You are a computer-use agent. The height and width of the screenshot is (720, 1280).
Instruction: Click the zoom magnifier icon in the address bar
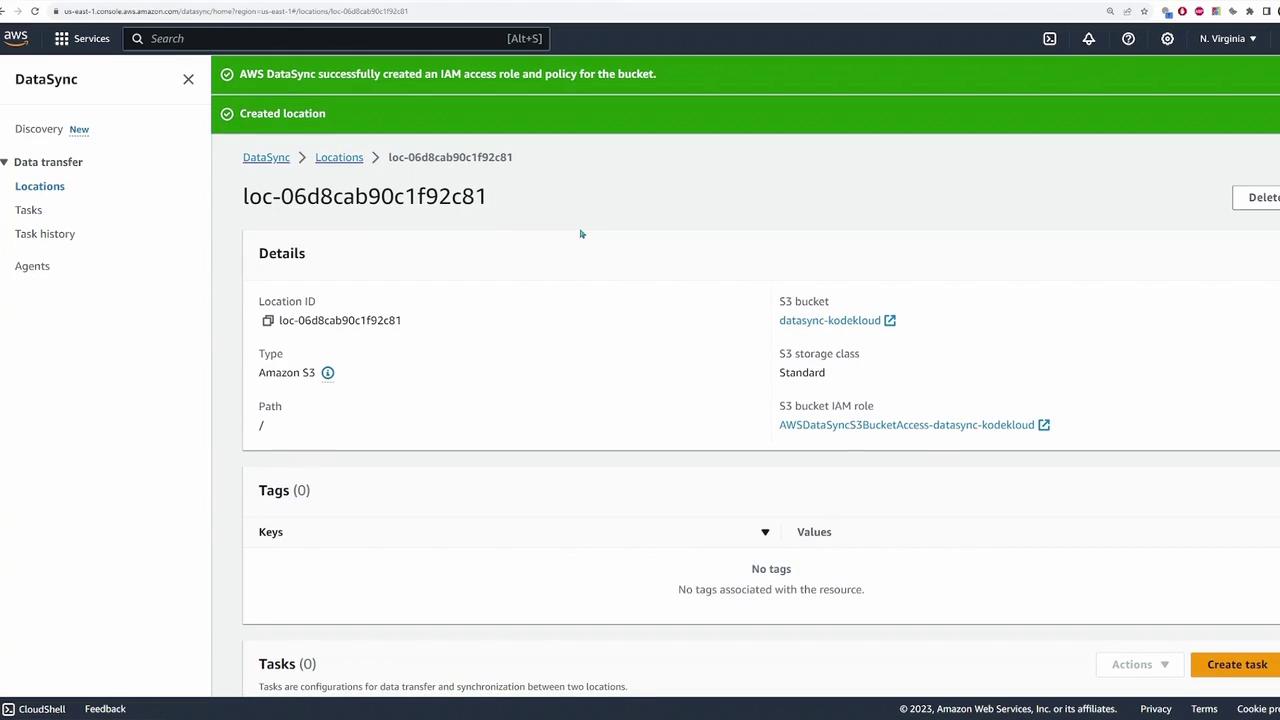coord(1110,11)
